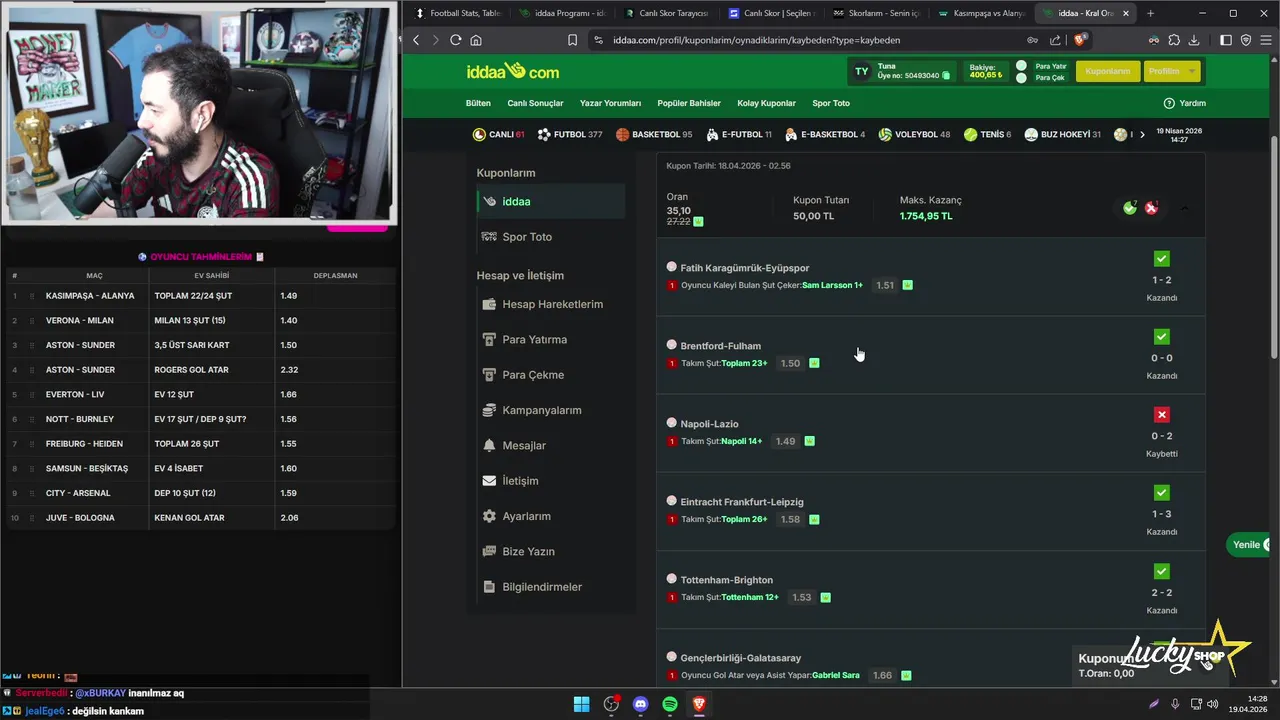Image resolution: width=1280 pixels, height=720 pixels.
Task: Open the Popüler Bahisler menu
Action: (x=689, y=103)
